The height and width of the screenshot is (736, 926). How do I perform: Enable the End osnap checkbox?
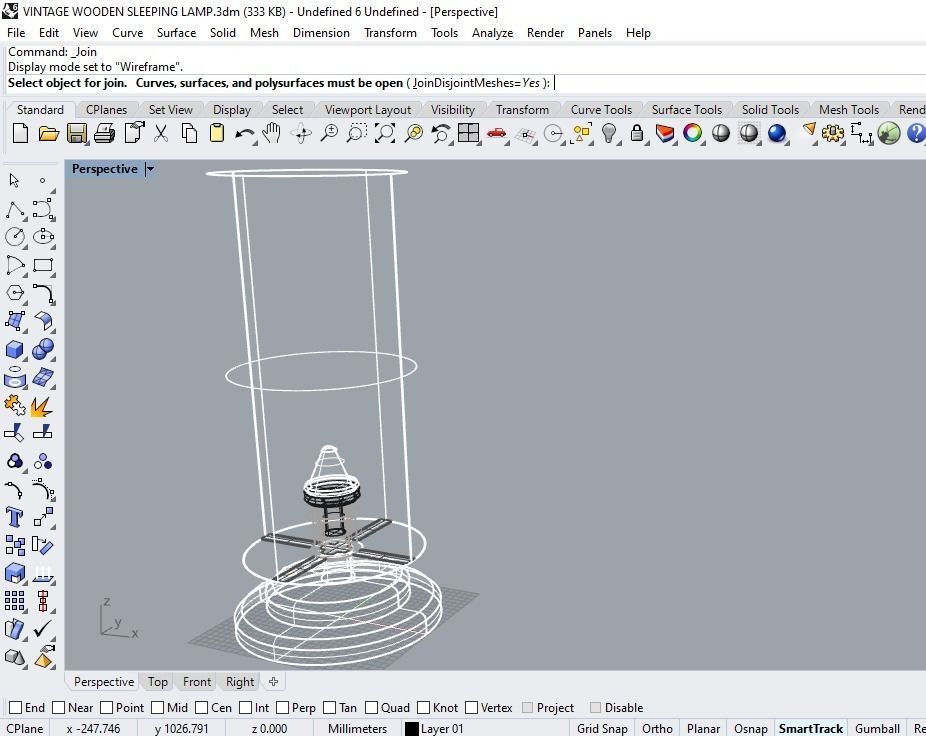point(16,708)
